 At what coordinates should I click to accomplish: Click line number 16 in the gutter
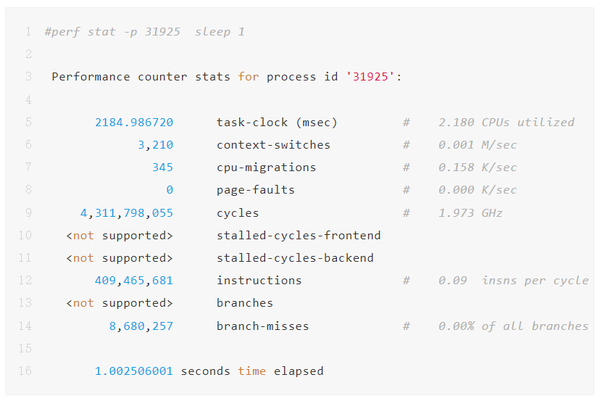click(x=25, y=371)
